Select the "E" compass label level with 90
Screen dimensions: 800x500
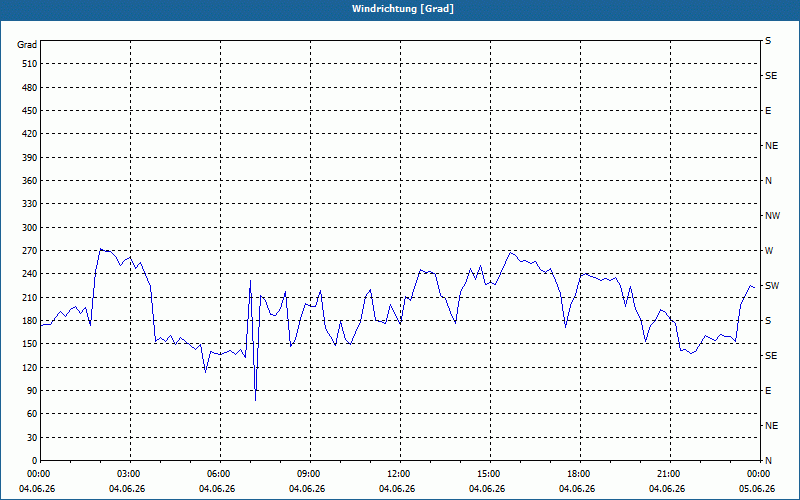click(768, 390)
